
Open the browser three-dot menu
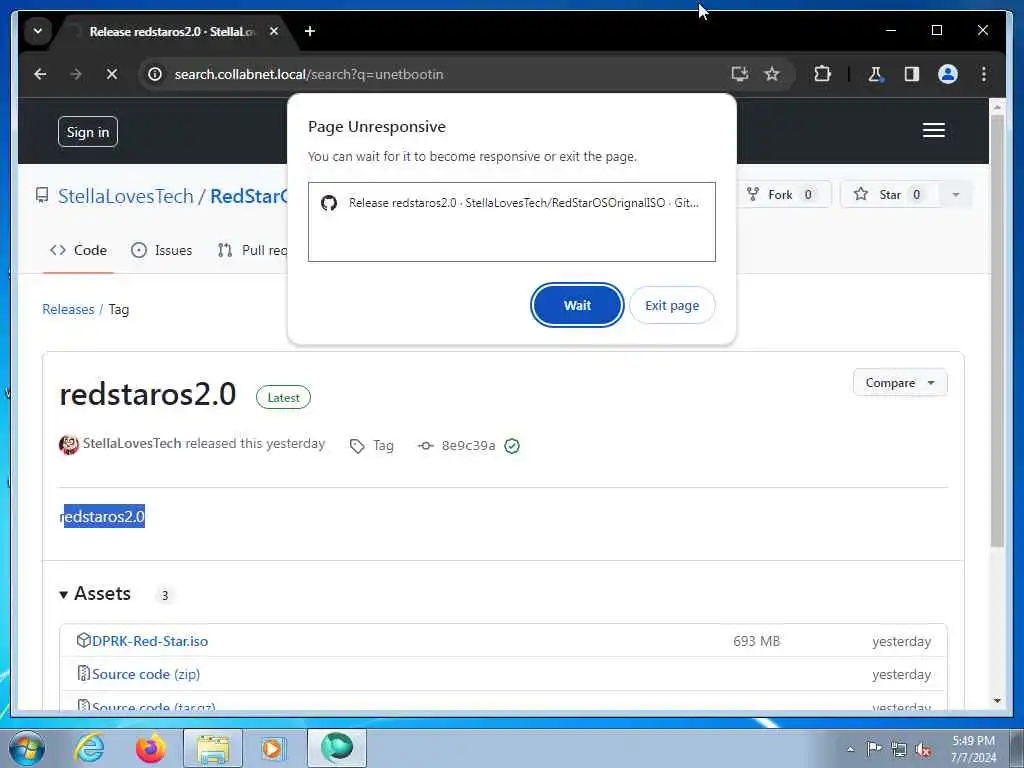click(984, 74)
